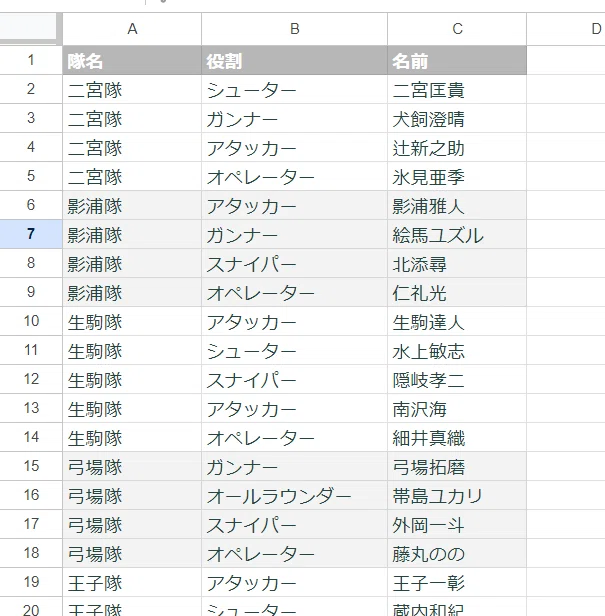Select シューター in row 2
This screenshot has width=605, height=616.
point(294,89)
